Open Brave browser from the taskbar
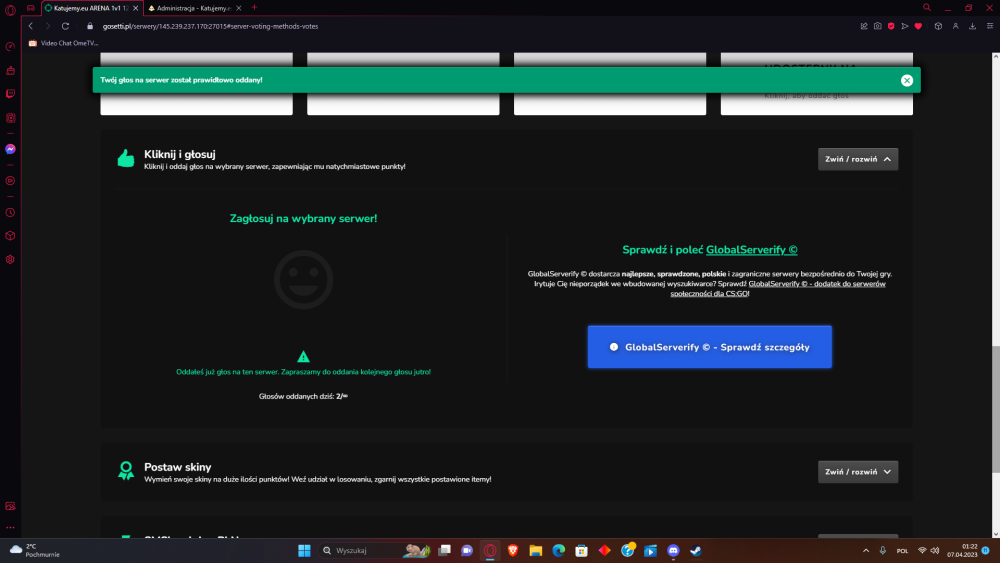The image size is (1000, 563). [x=513, y=550]
